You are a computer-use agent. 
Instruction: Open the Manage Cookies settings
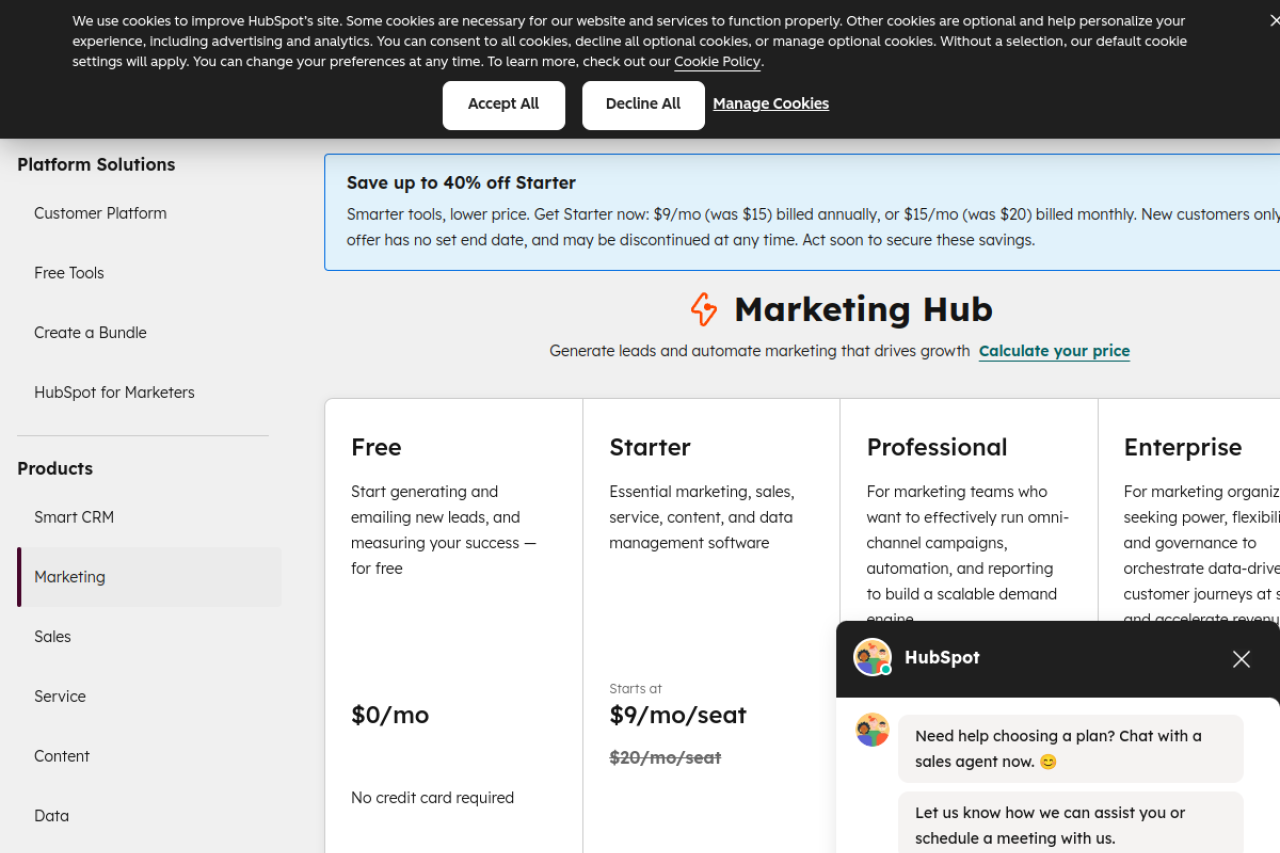point(770,103)
